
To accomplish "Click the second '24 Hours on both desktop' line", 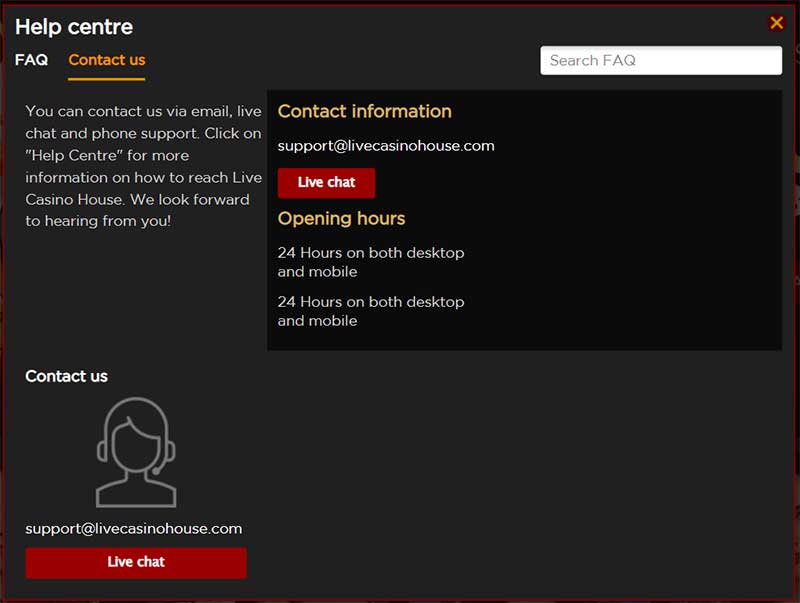I will [371, 302].
